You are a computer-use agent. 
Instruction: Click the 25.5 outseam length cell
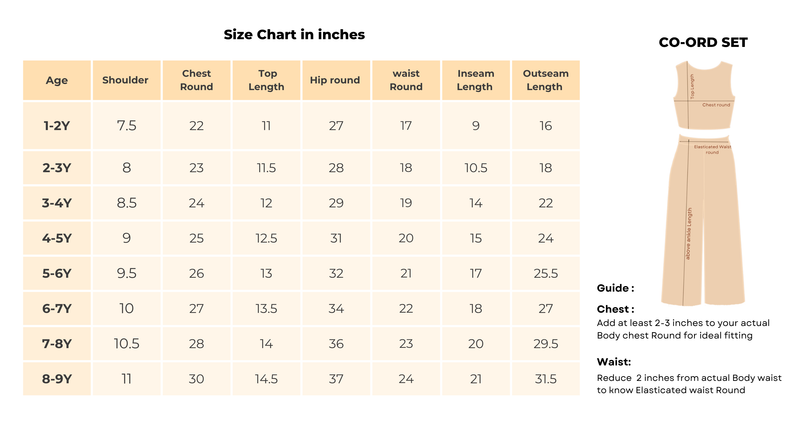click(x=545, y=272)
